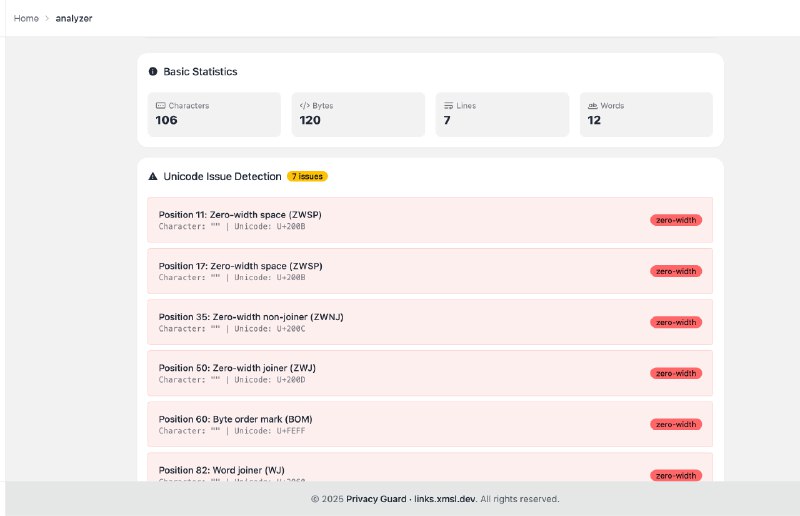This screenshot has width=800, height=516.
Task: Select the Position 50 zero-width joiner issue
Action: click(x=400, y=373)
